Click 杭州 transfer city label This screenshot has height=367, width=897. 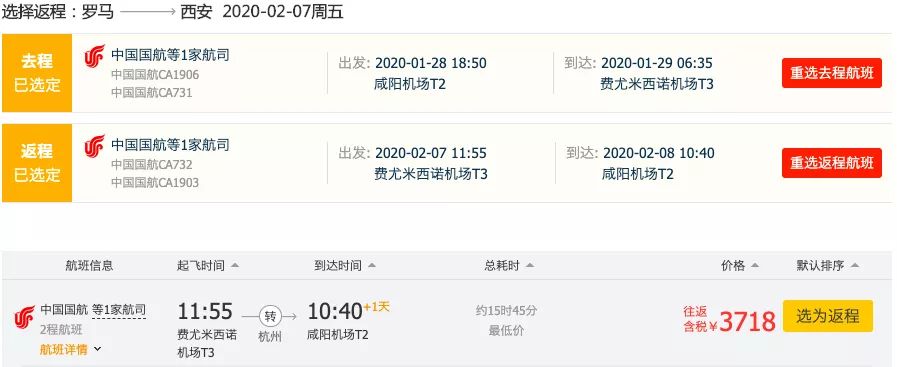pyautogui.click(x=270, y=337)
